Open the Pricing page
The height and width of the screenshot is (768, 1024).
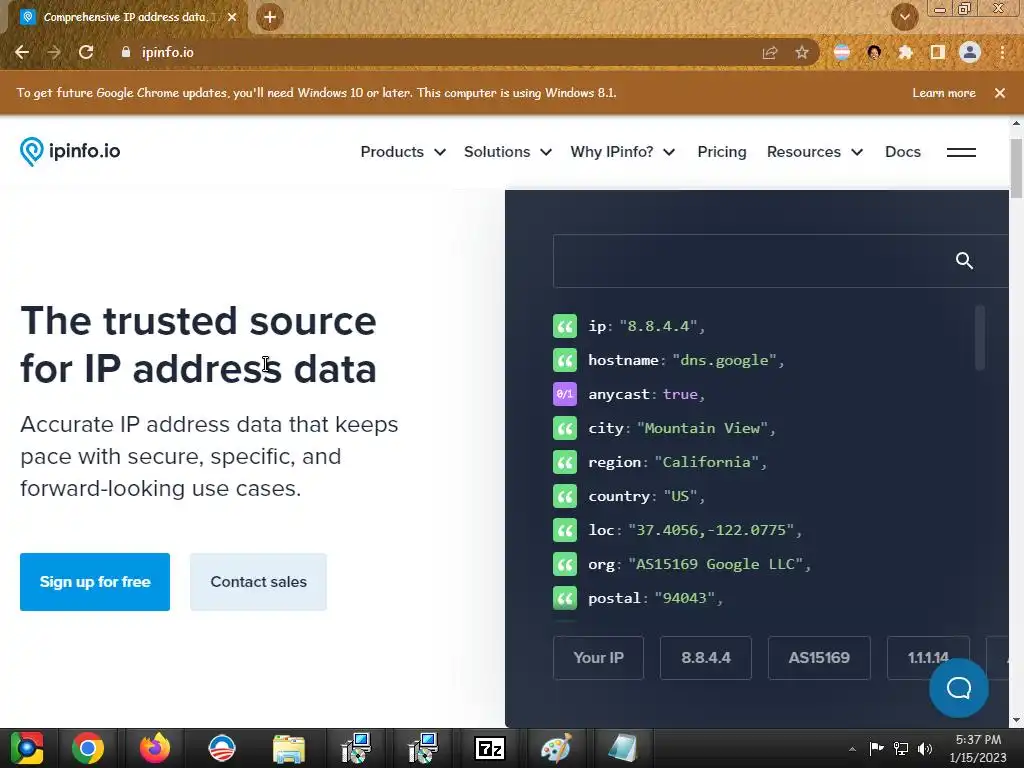722,152
